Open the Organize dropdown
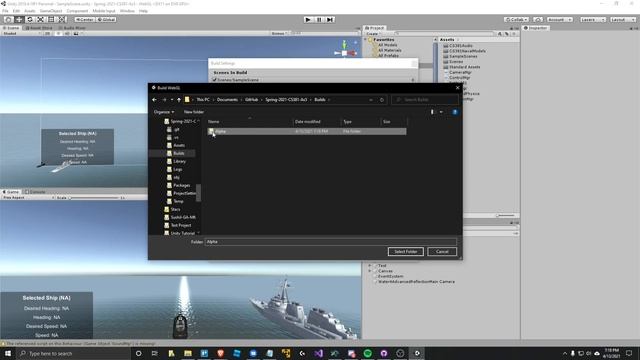 click(x=164, y=112)
